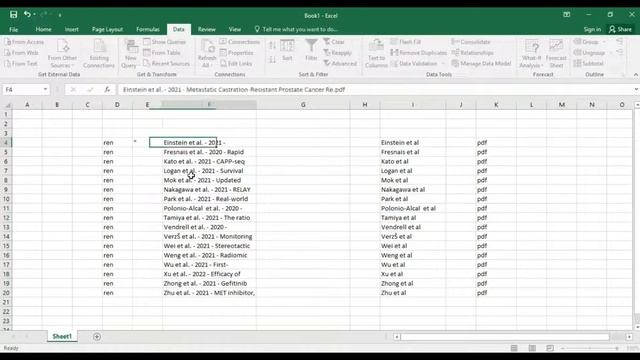Click the Properties ribbon button

pos(237,53)
